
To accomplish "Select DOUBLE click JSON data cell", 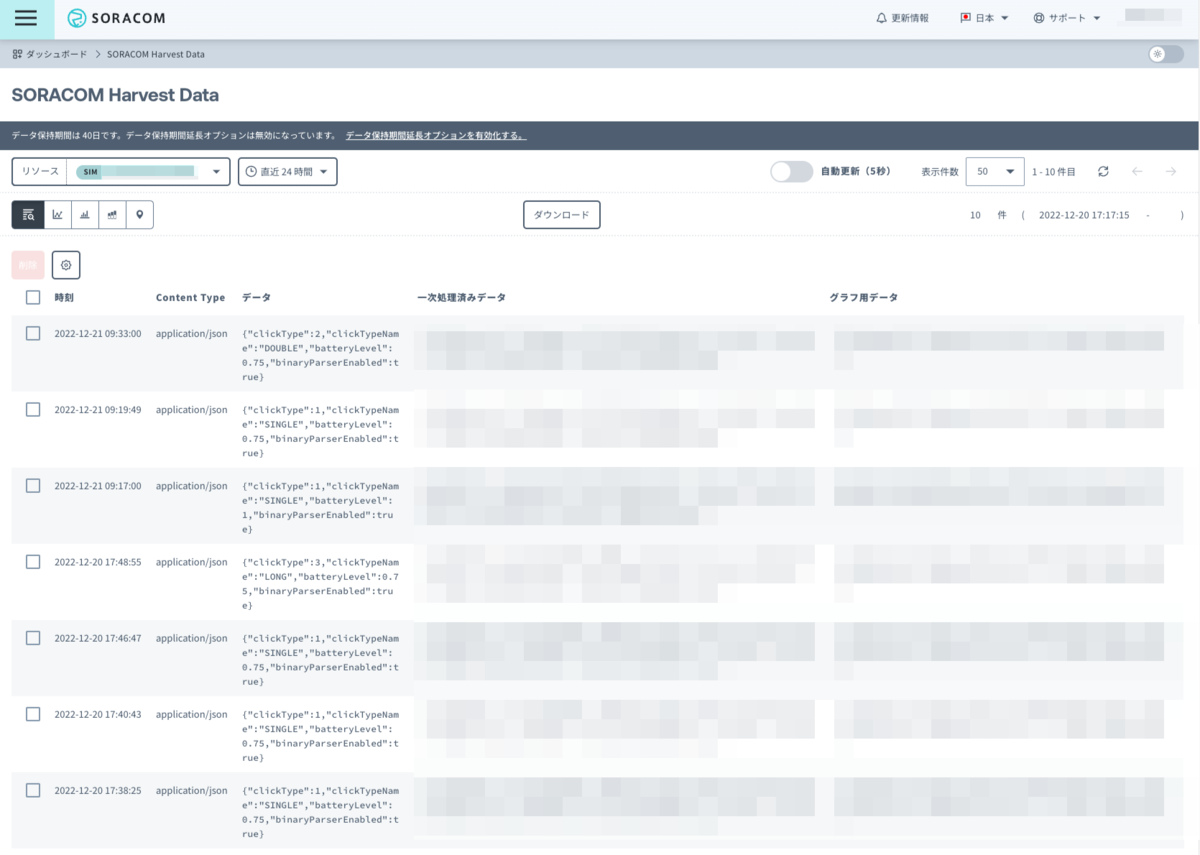I will click(321, 355).
